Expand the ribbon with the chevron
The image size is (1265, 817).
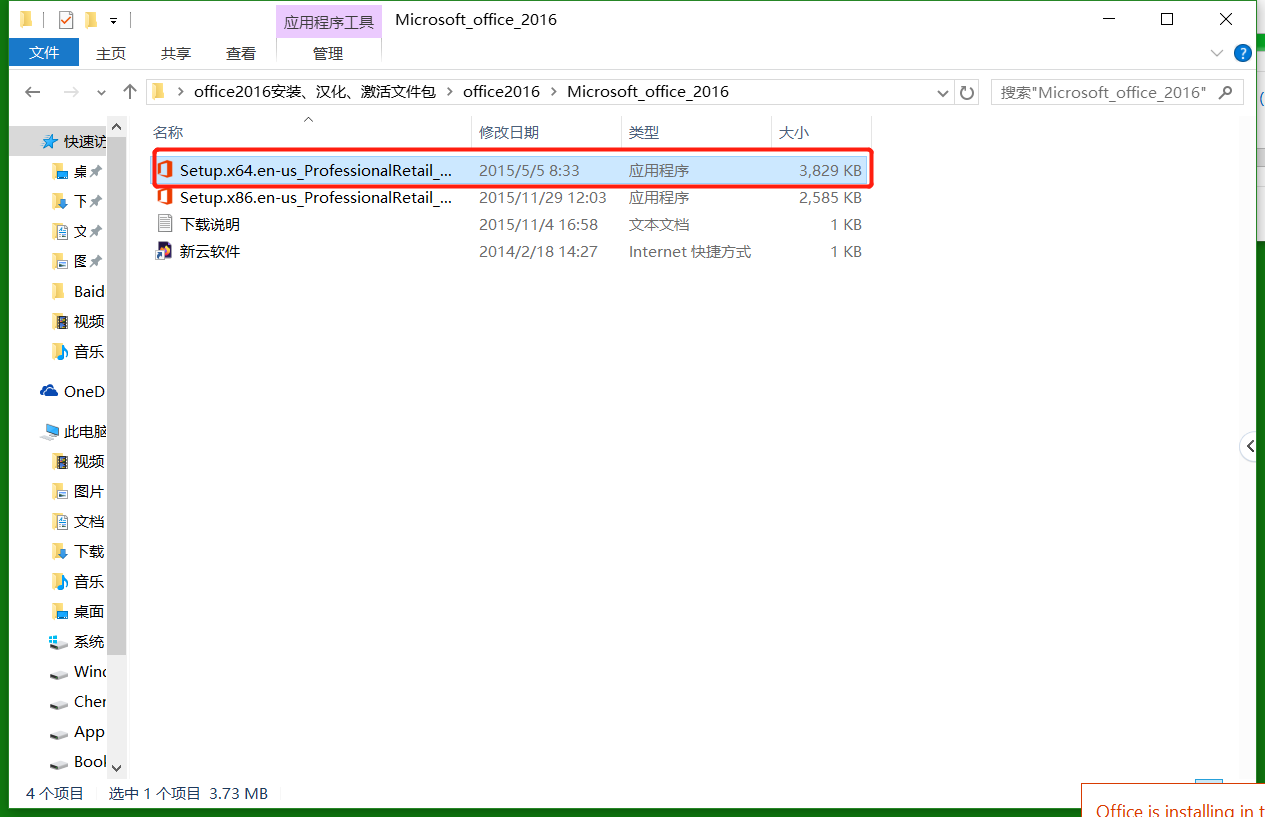[1217, 53]
